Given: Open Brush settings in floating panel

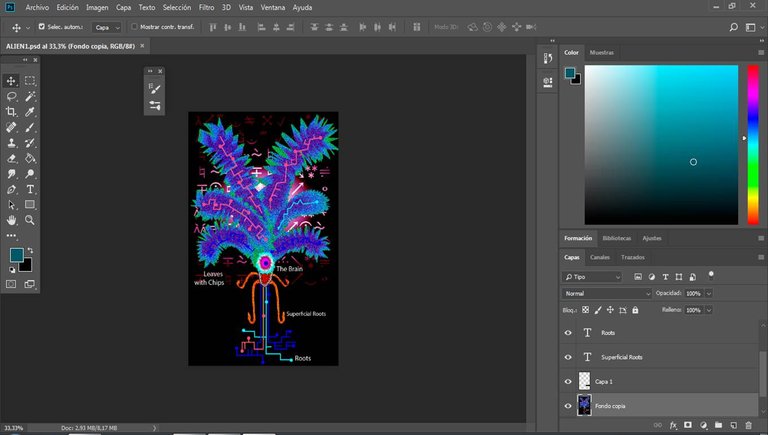Looking at the screenshot, I should pos(155,89).
